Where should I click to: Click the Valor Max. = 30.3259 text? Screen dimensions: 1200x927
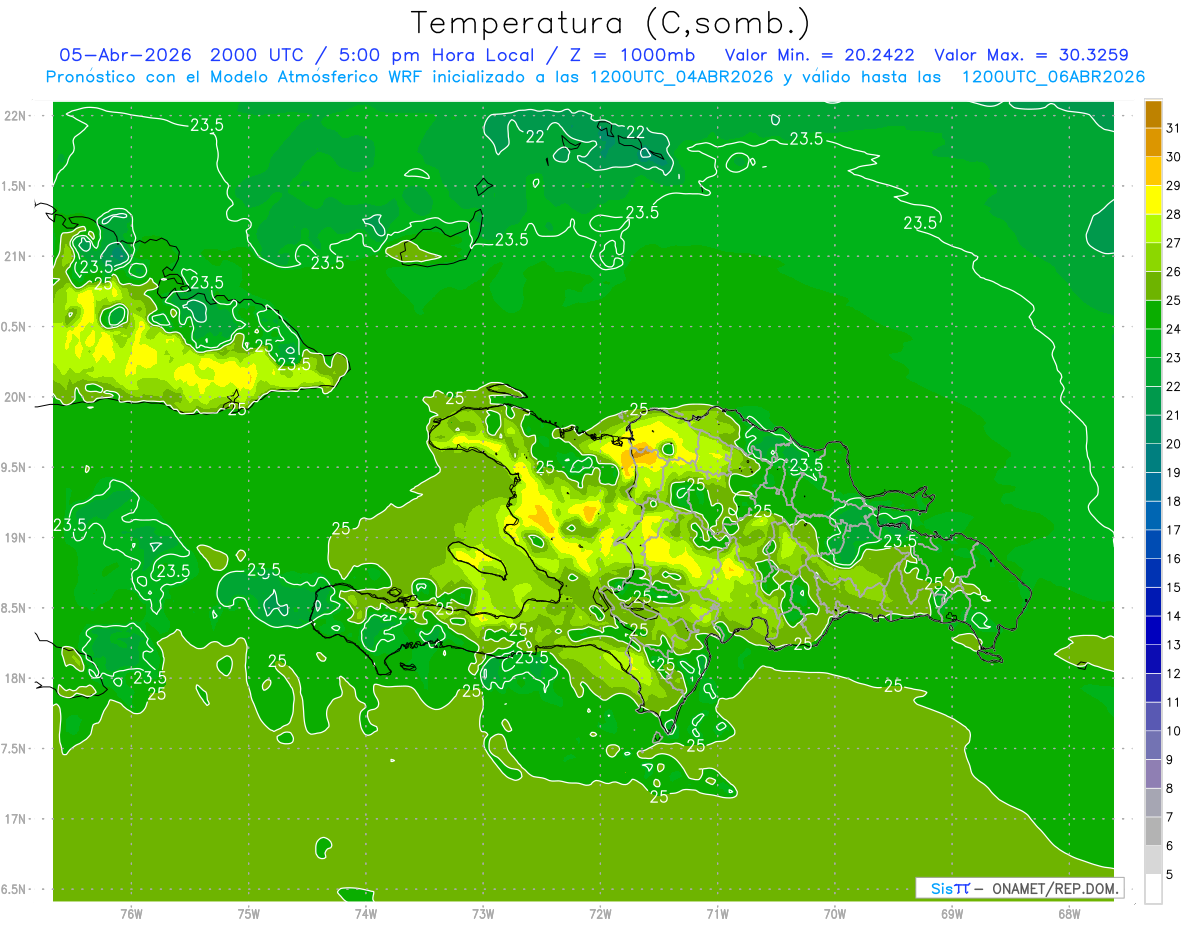click(1031, 55)
